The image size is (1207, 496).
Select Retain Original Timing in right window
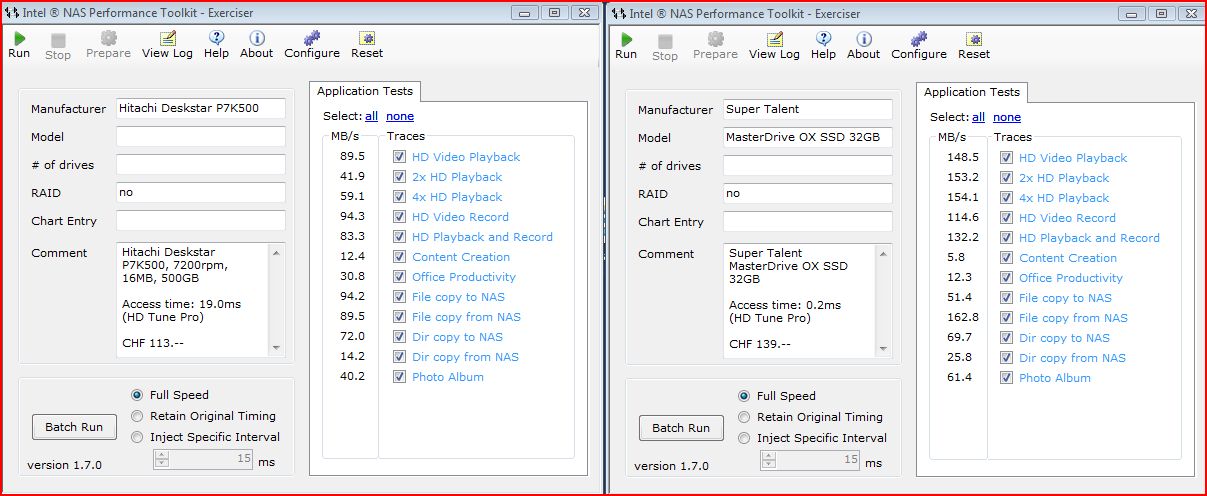(744, 417)
